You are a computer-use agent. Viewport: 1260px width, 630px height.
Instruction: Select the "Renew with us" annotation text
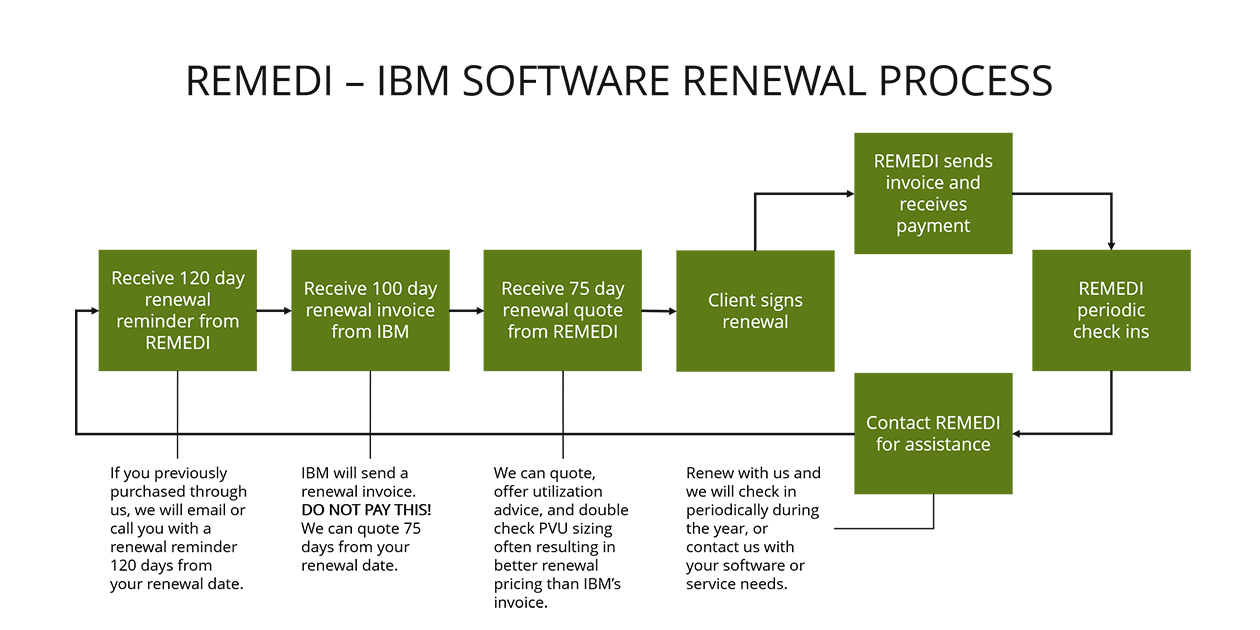point(753,528)
